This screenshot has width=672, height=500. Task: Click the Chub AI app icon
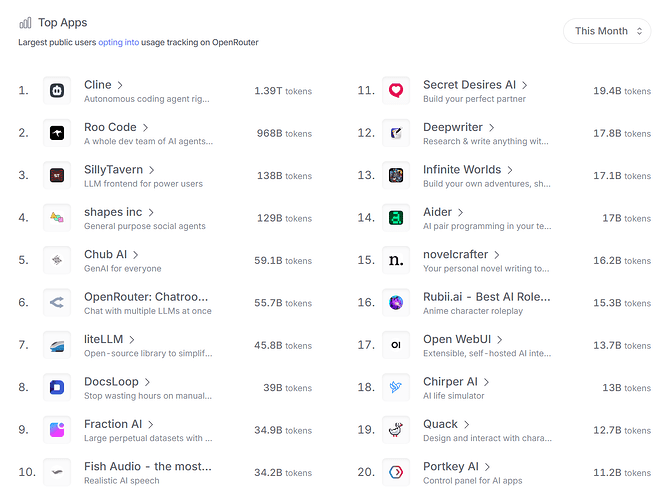57,260
